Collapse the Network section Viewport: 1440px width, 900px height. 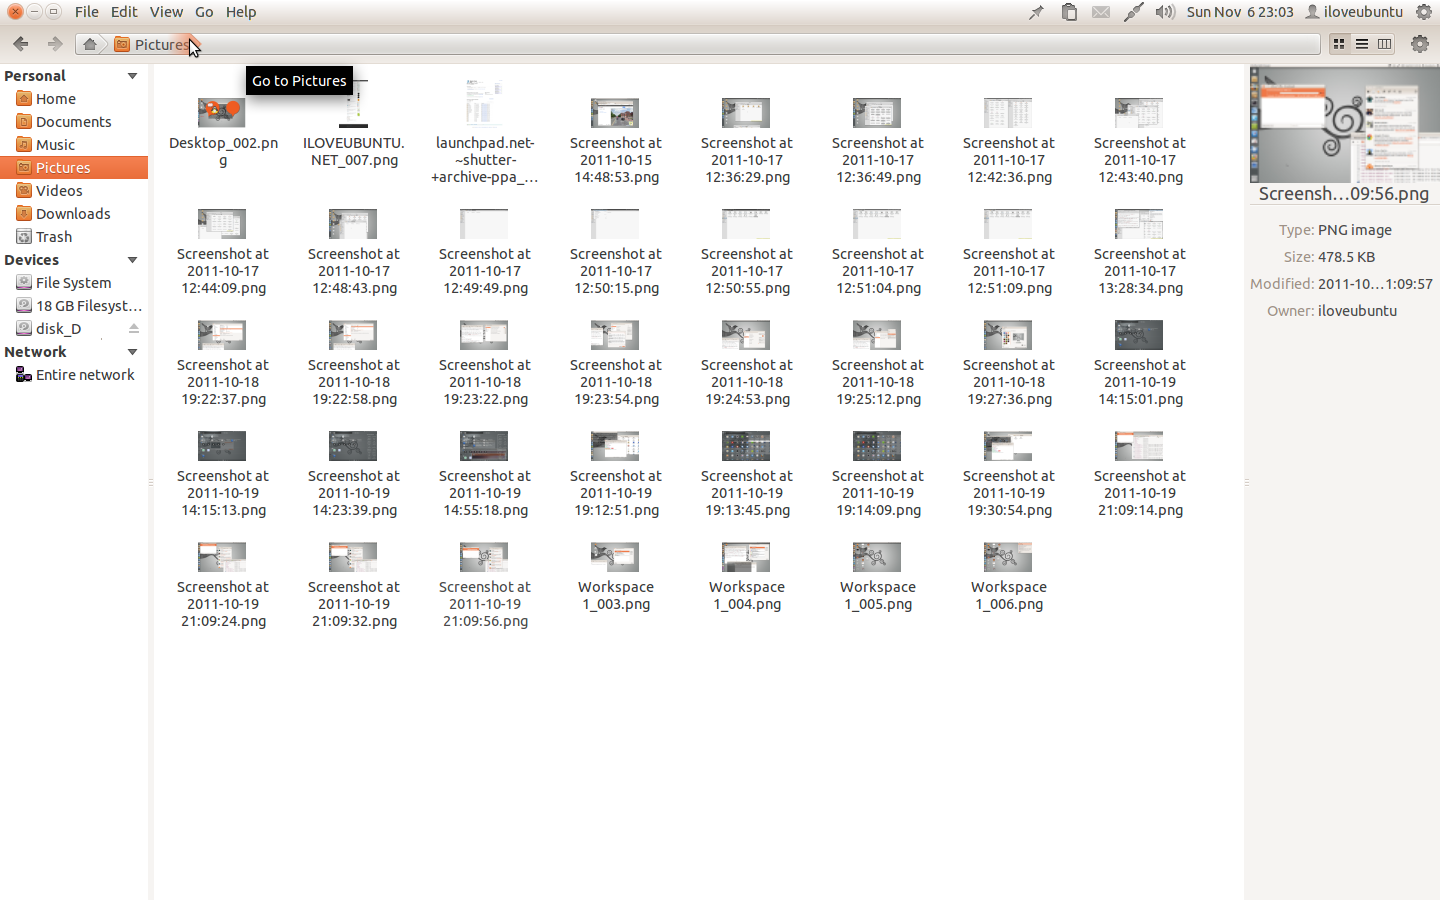pos(132,352)
